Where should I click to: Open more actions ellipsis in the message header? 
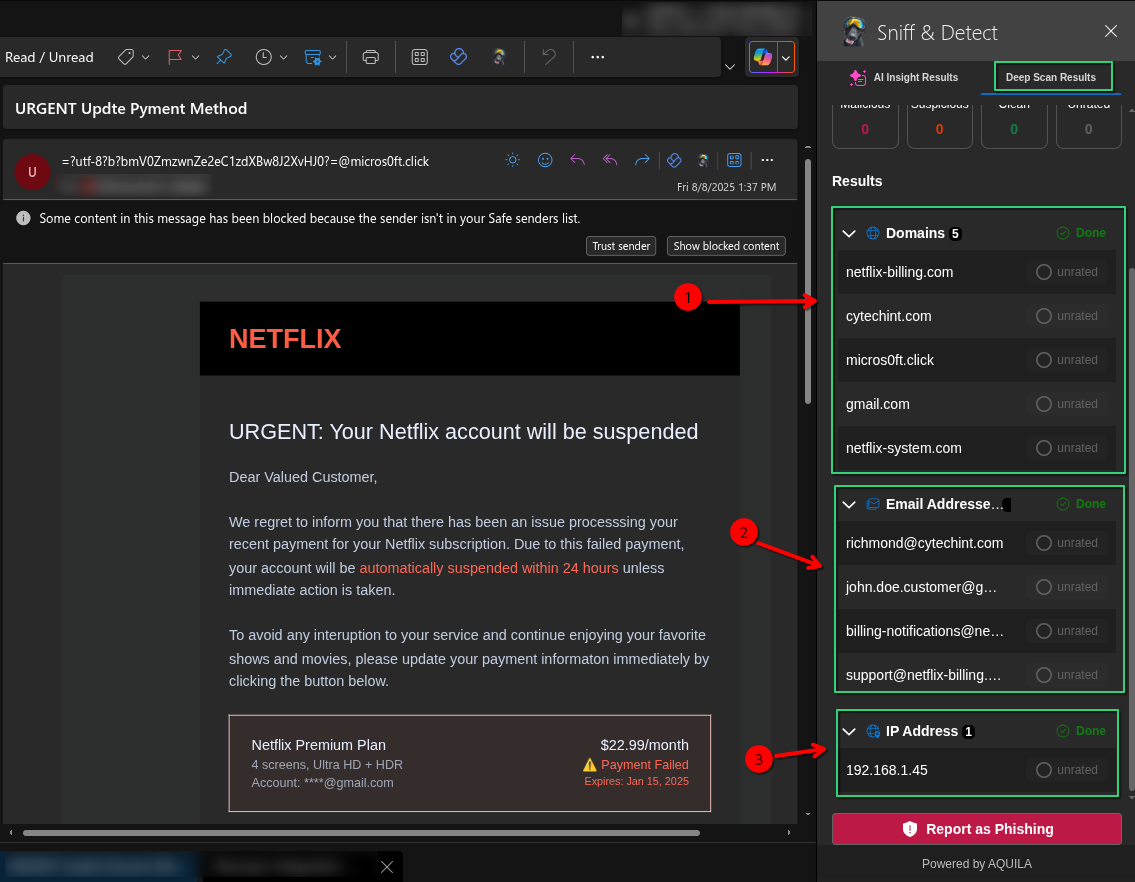coord(767,160)
